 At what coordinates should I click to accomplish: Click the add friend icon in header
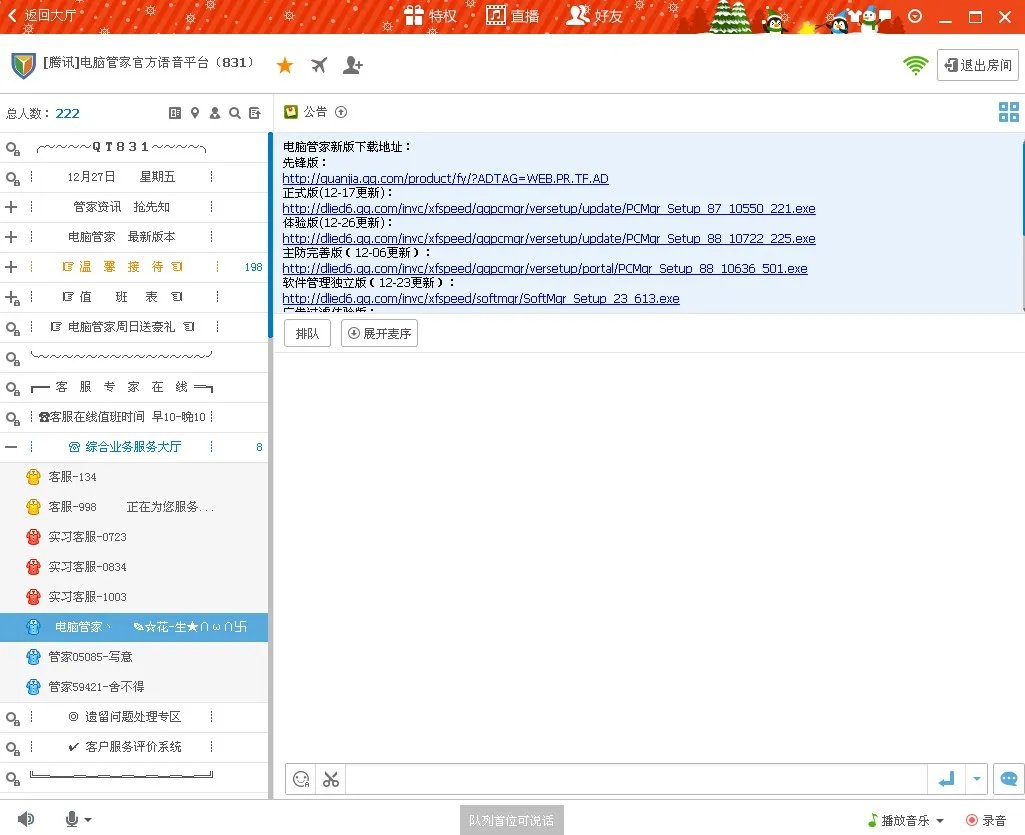[x=352, y=65]
